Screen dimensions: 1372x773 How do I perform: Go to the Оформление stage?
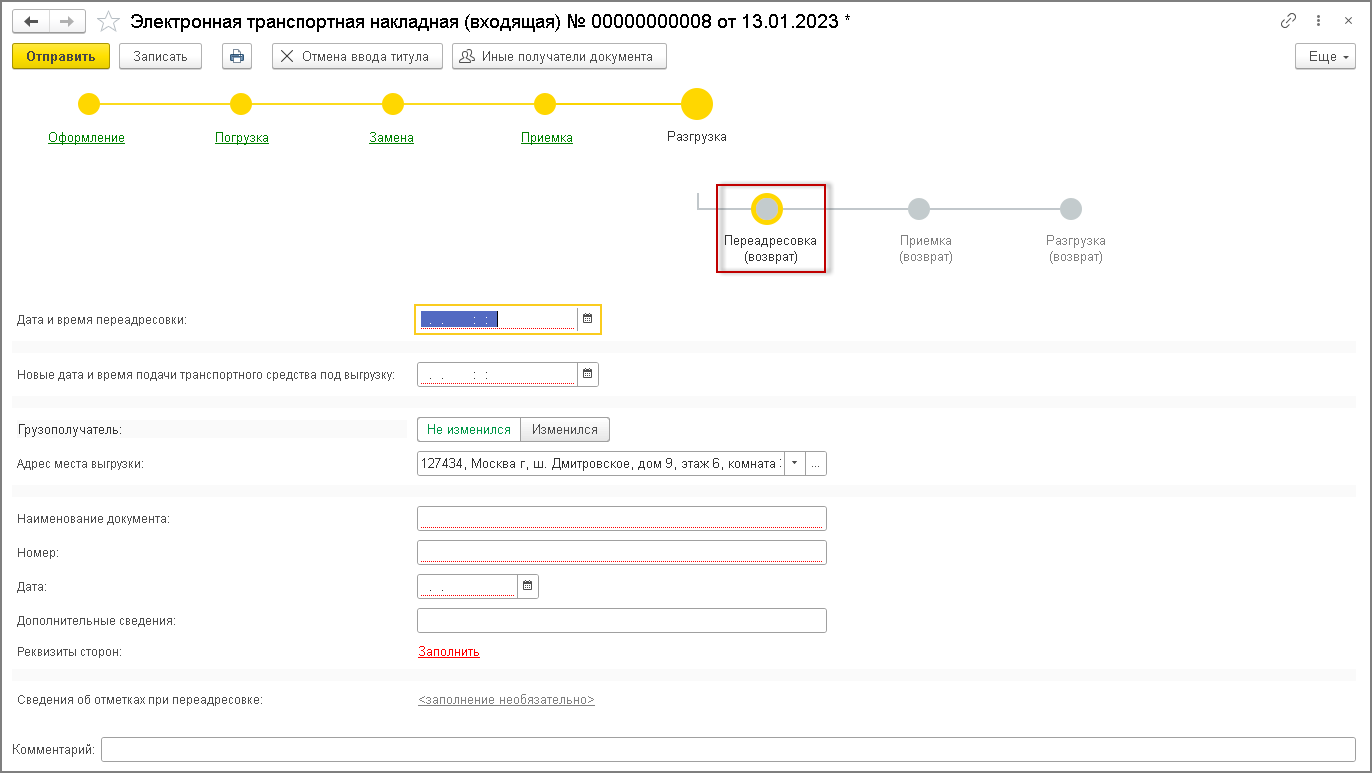tap(86, 138)
